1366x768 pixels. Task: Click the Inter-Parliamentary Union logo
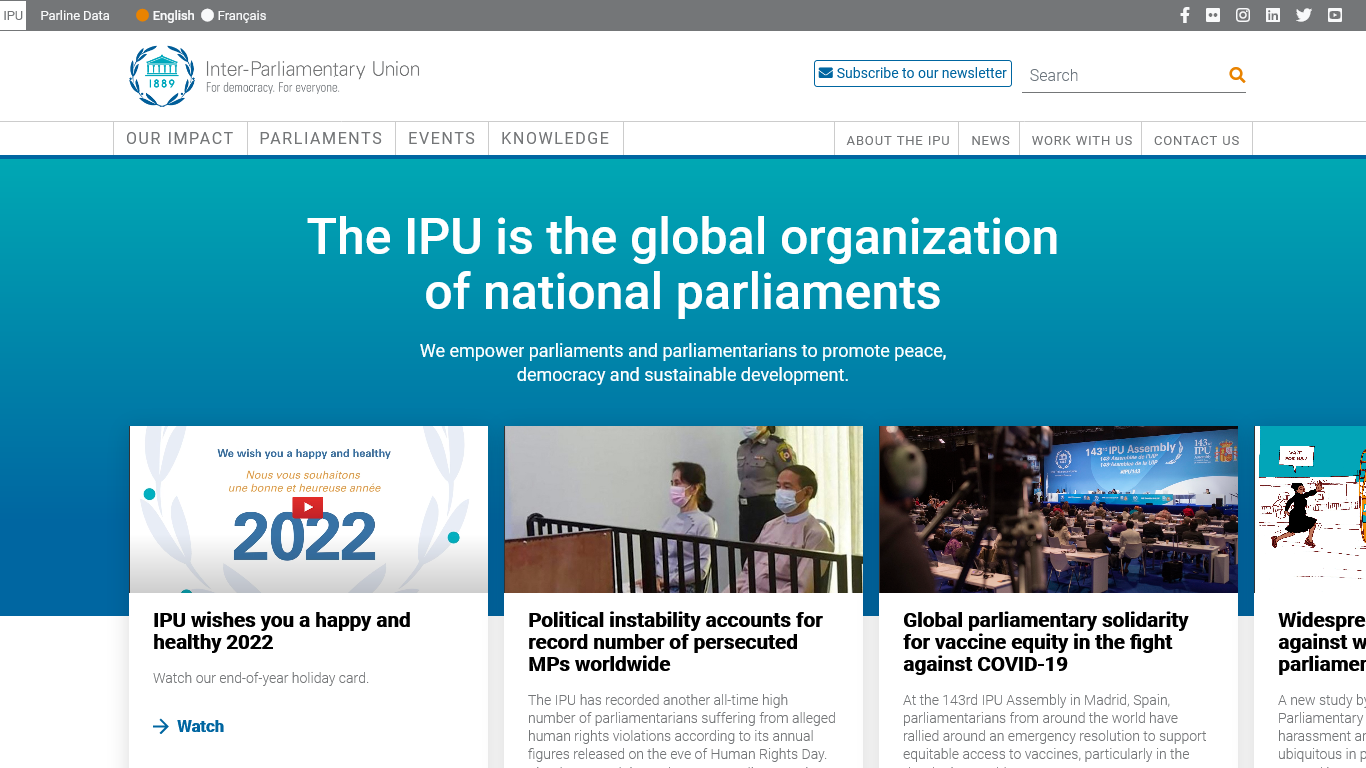(275, 75)
